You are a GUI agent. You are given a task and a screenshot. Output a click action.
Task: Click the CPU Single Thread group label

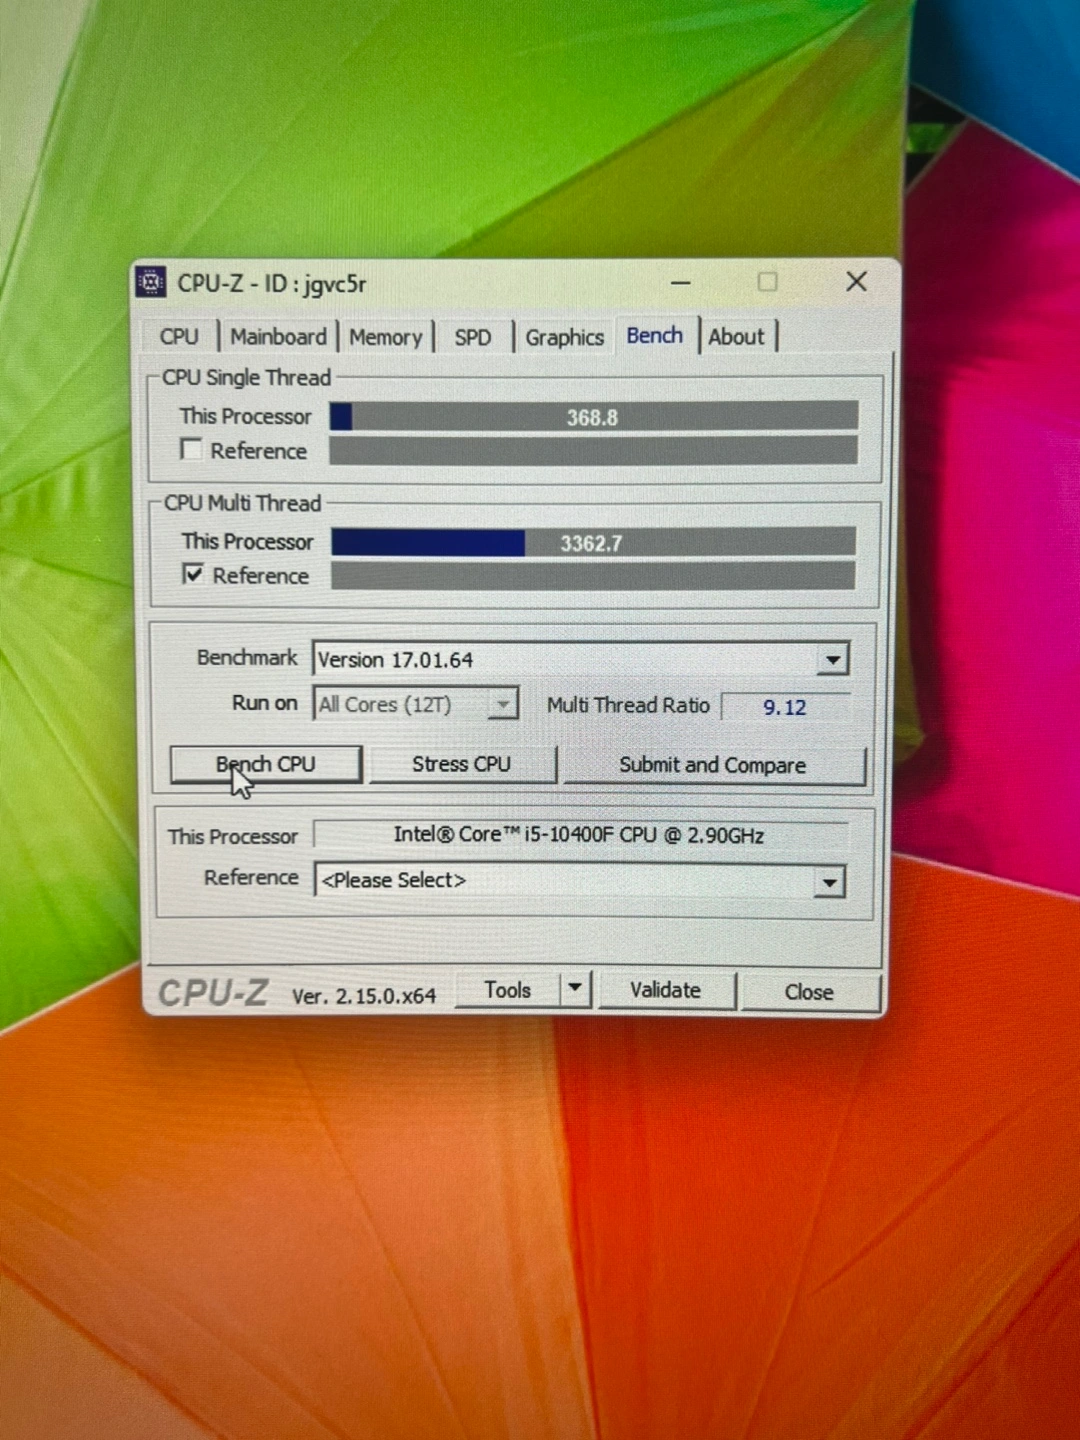(246, 377)
